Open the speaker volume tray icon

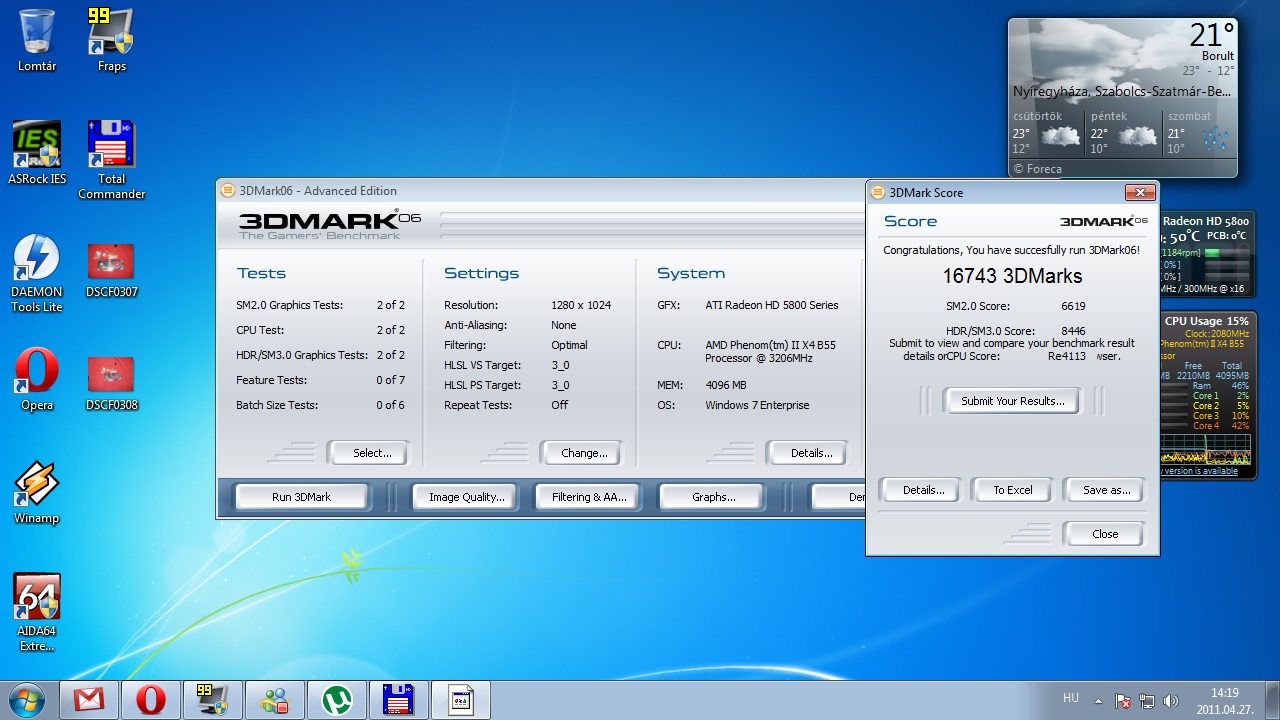coord(1171,701)
